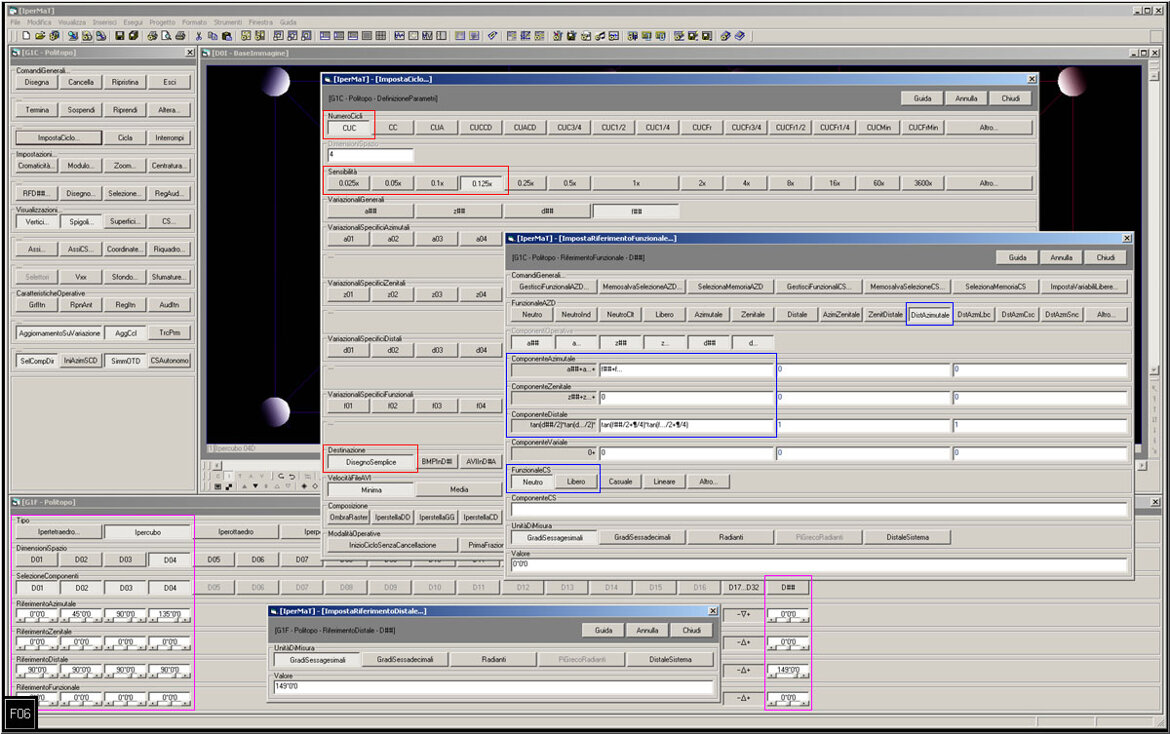Click the Print Preview magnifier toolbar icon

166,36
